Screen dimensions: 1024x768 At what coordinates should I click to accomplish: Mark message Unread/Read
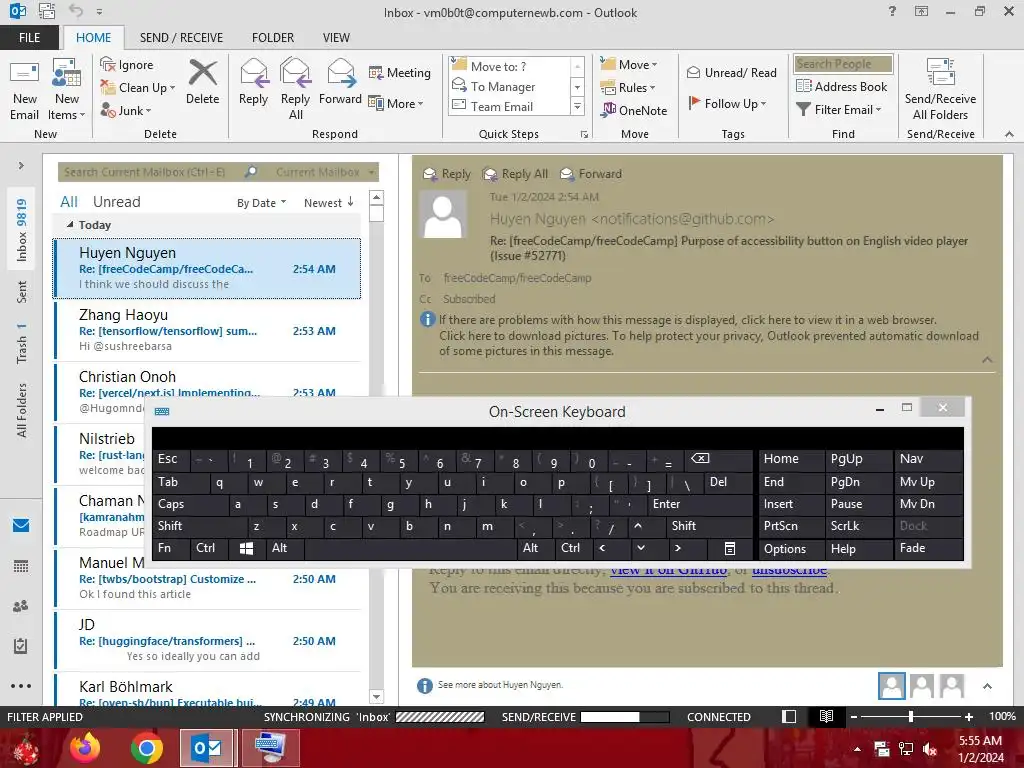pos(731,72)
